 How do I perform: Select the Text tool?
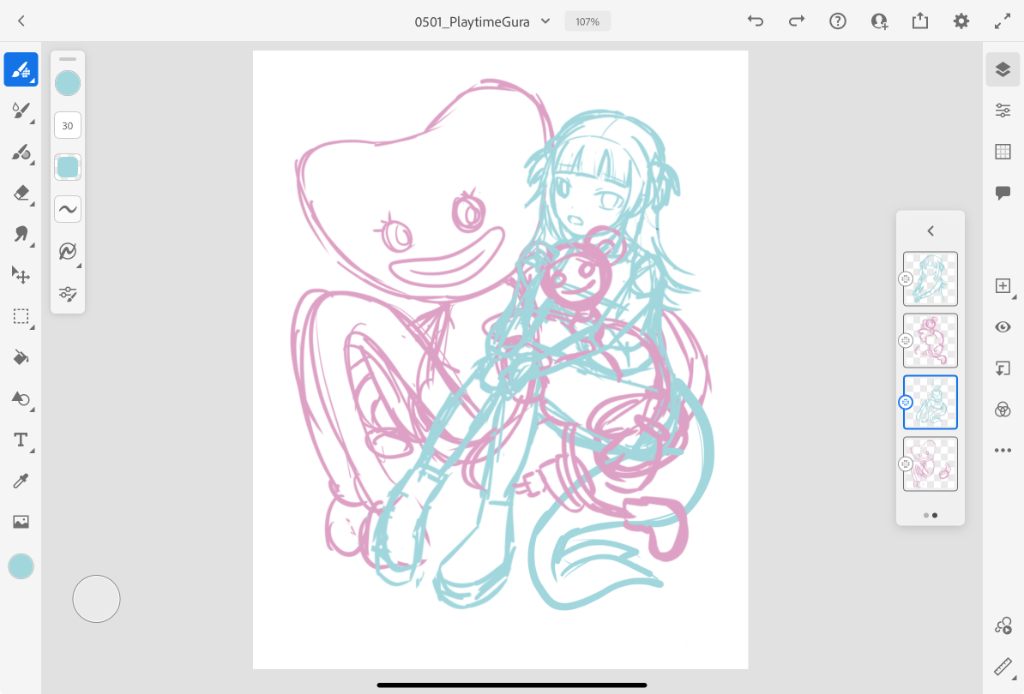pyautogui.click(x=21, y=440)
